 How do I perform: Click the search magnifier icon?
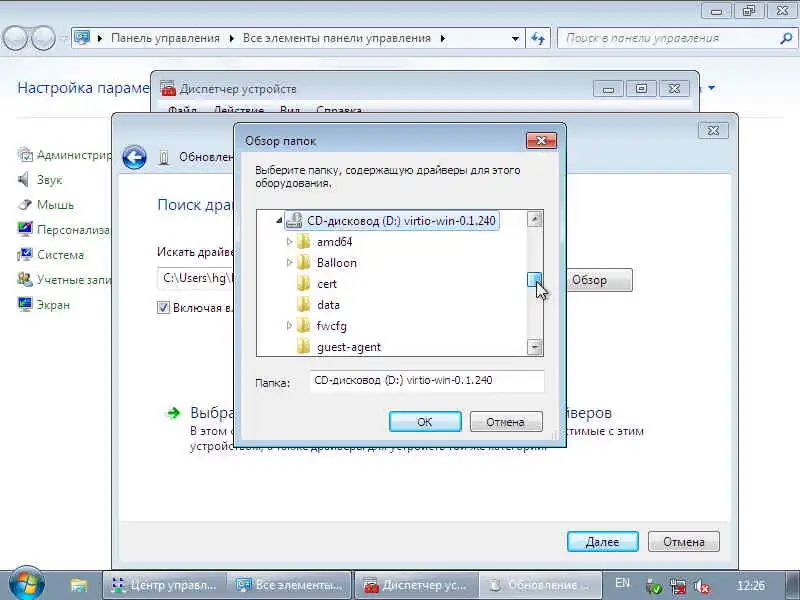tap(786, 38)
